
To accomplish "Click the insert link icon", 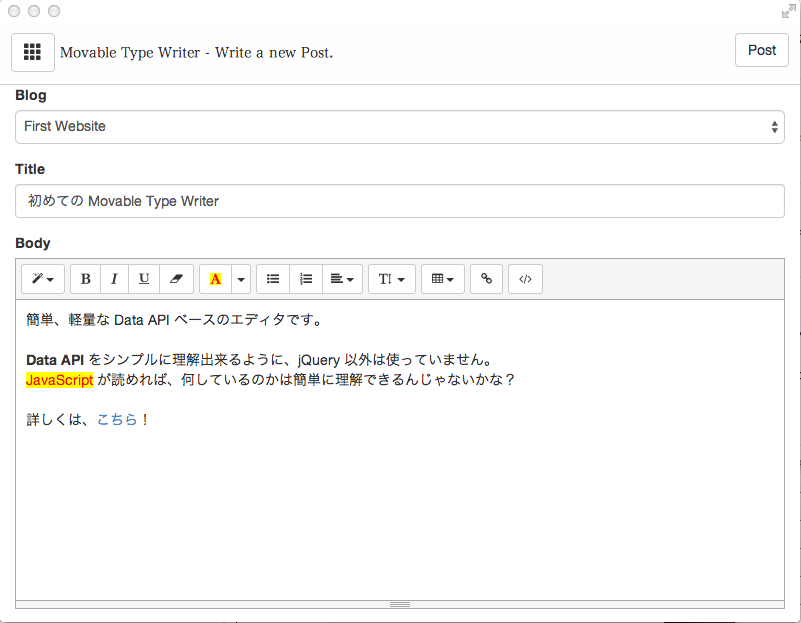I will click(486, 279).
